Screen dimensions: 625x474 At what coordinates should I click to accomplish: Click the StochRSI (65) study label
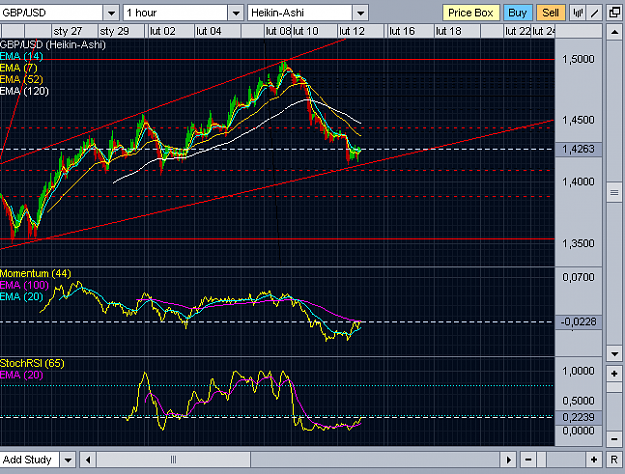(32, 363)
